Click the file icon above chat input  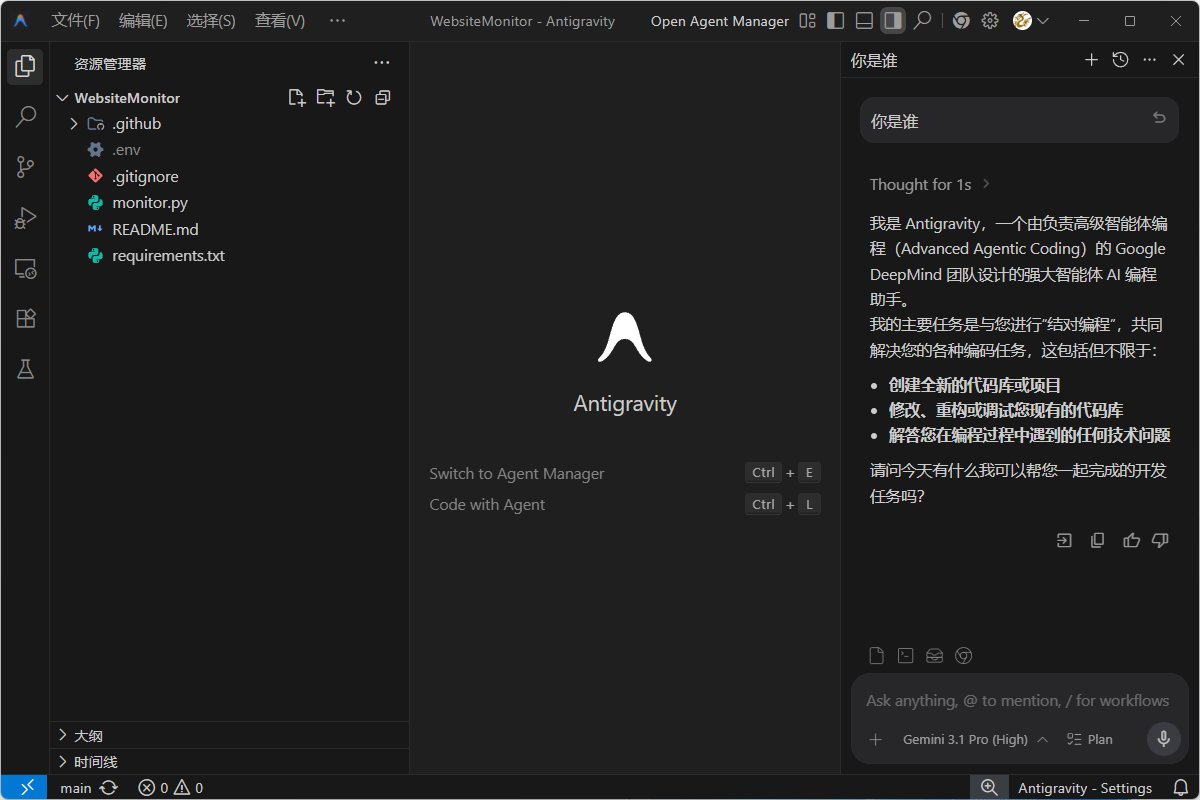pyautogui.click(x=877, y=656)
